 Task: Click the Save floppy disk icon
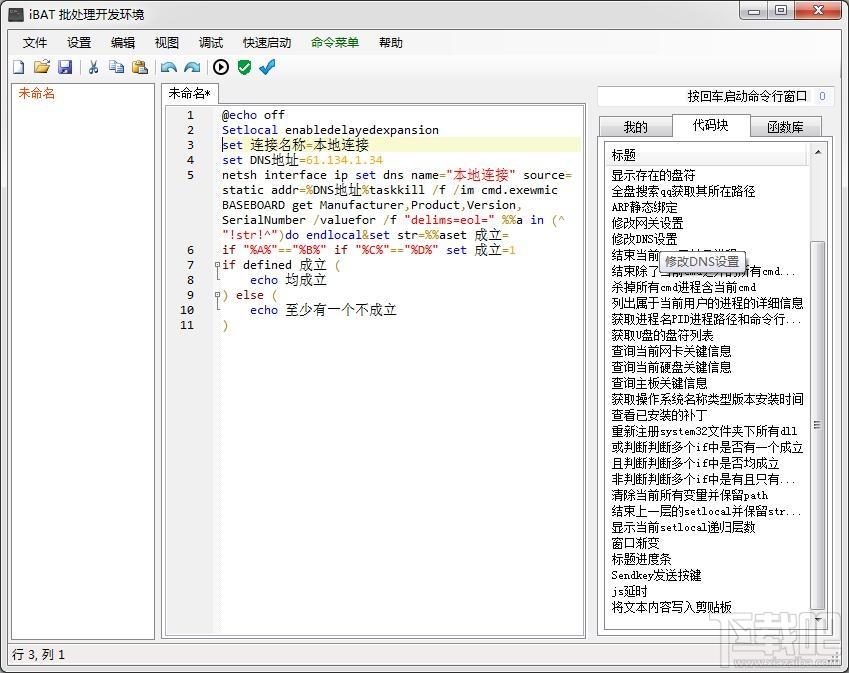[65, 67]
